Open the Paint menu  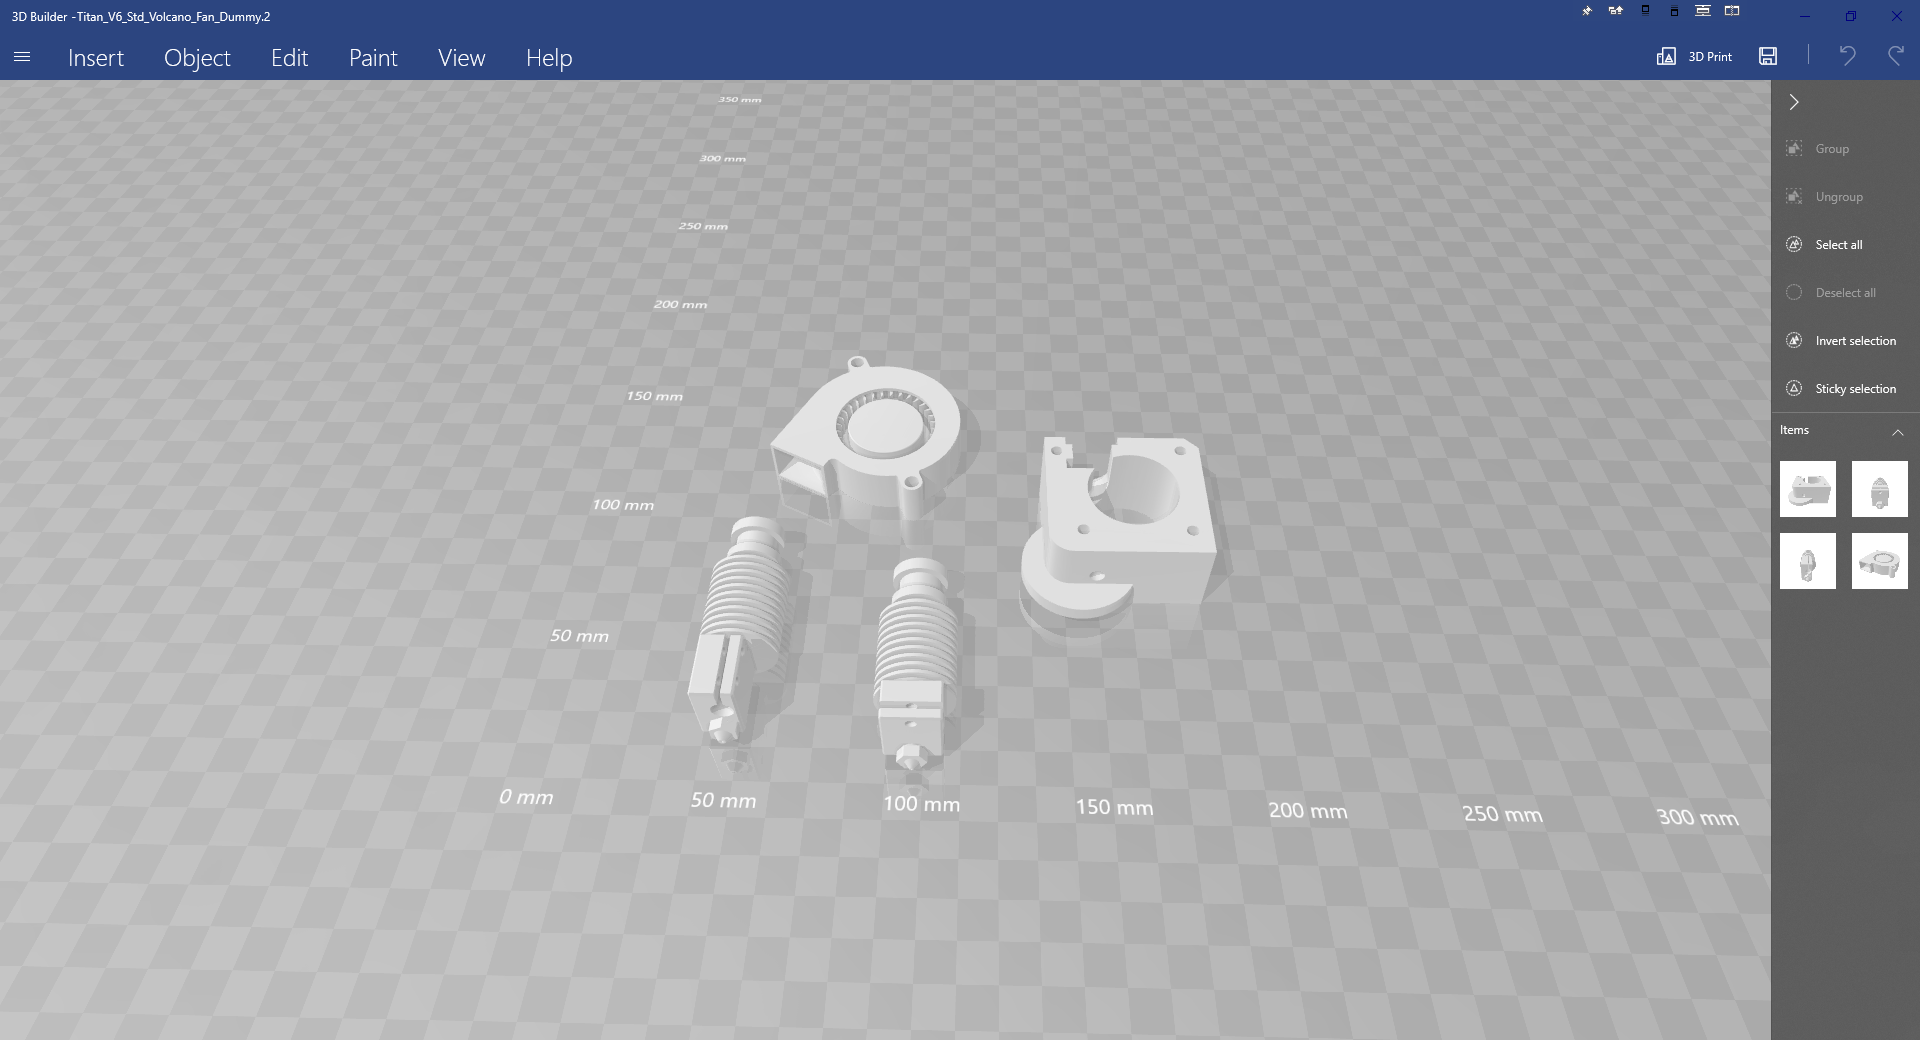(373, 58)
